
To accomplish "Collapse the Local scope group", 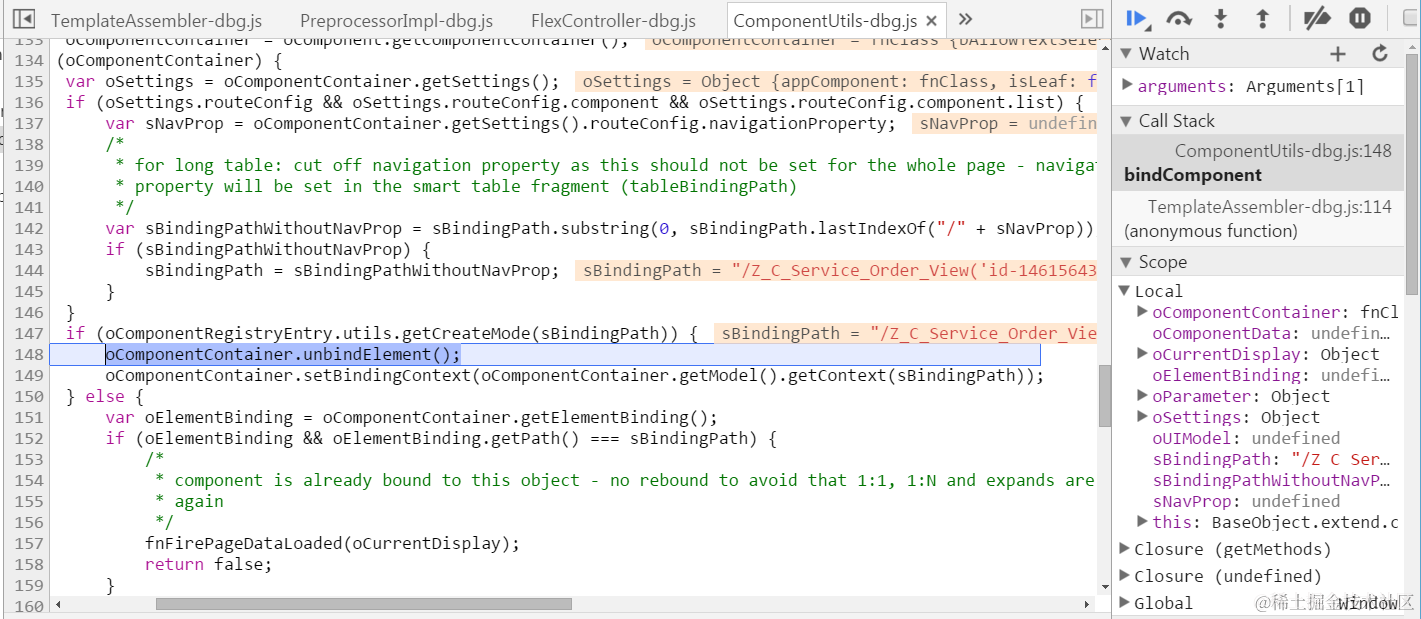I will pyautogui.click(x=1126, y=291).
